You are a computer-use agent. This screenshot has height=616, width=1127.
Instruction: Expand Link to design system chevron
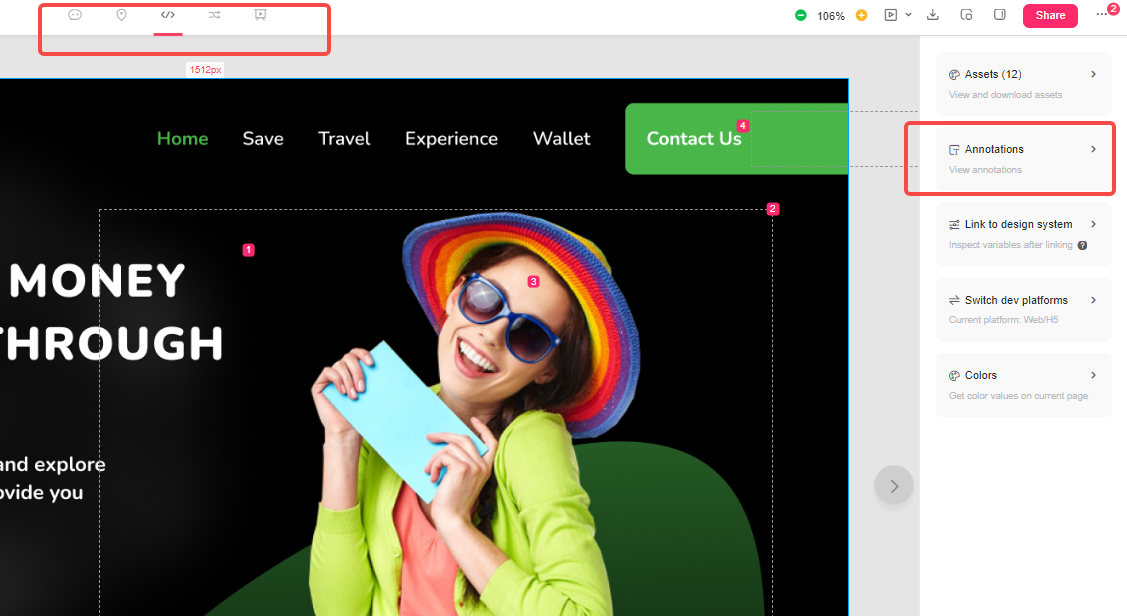[1093, 224]
